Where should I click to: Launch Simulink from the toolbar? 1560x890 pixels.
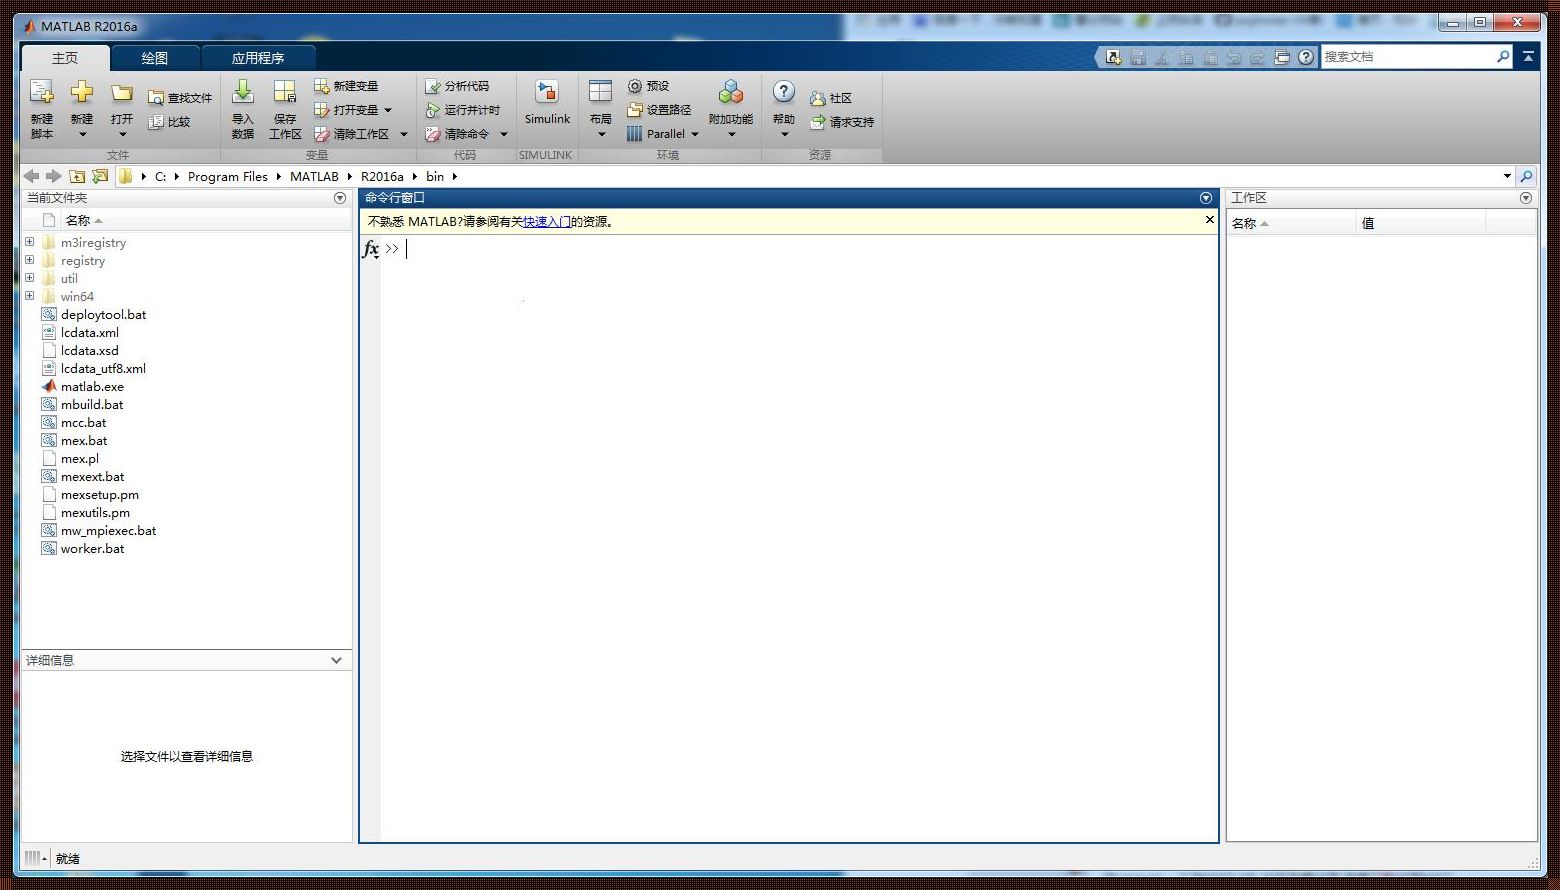pyautogui.click(x=547, y=103)
